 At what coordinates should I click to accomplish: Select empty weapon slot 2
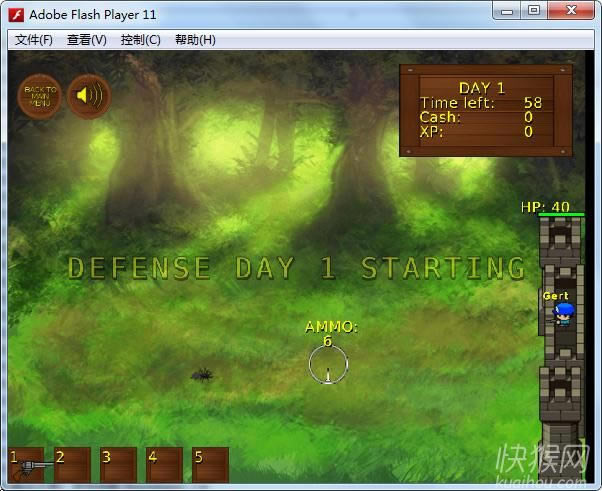point(72,465)
